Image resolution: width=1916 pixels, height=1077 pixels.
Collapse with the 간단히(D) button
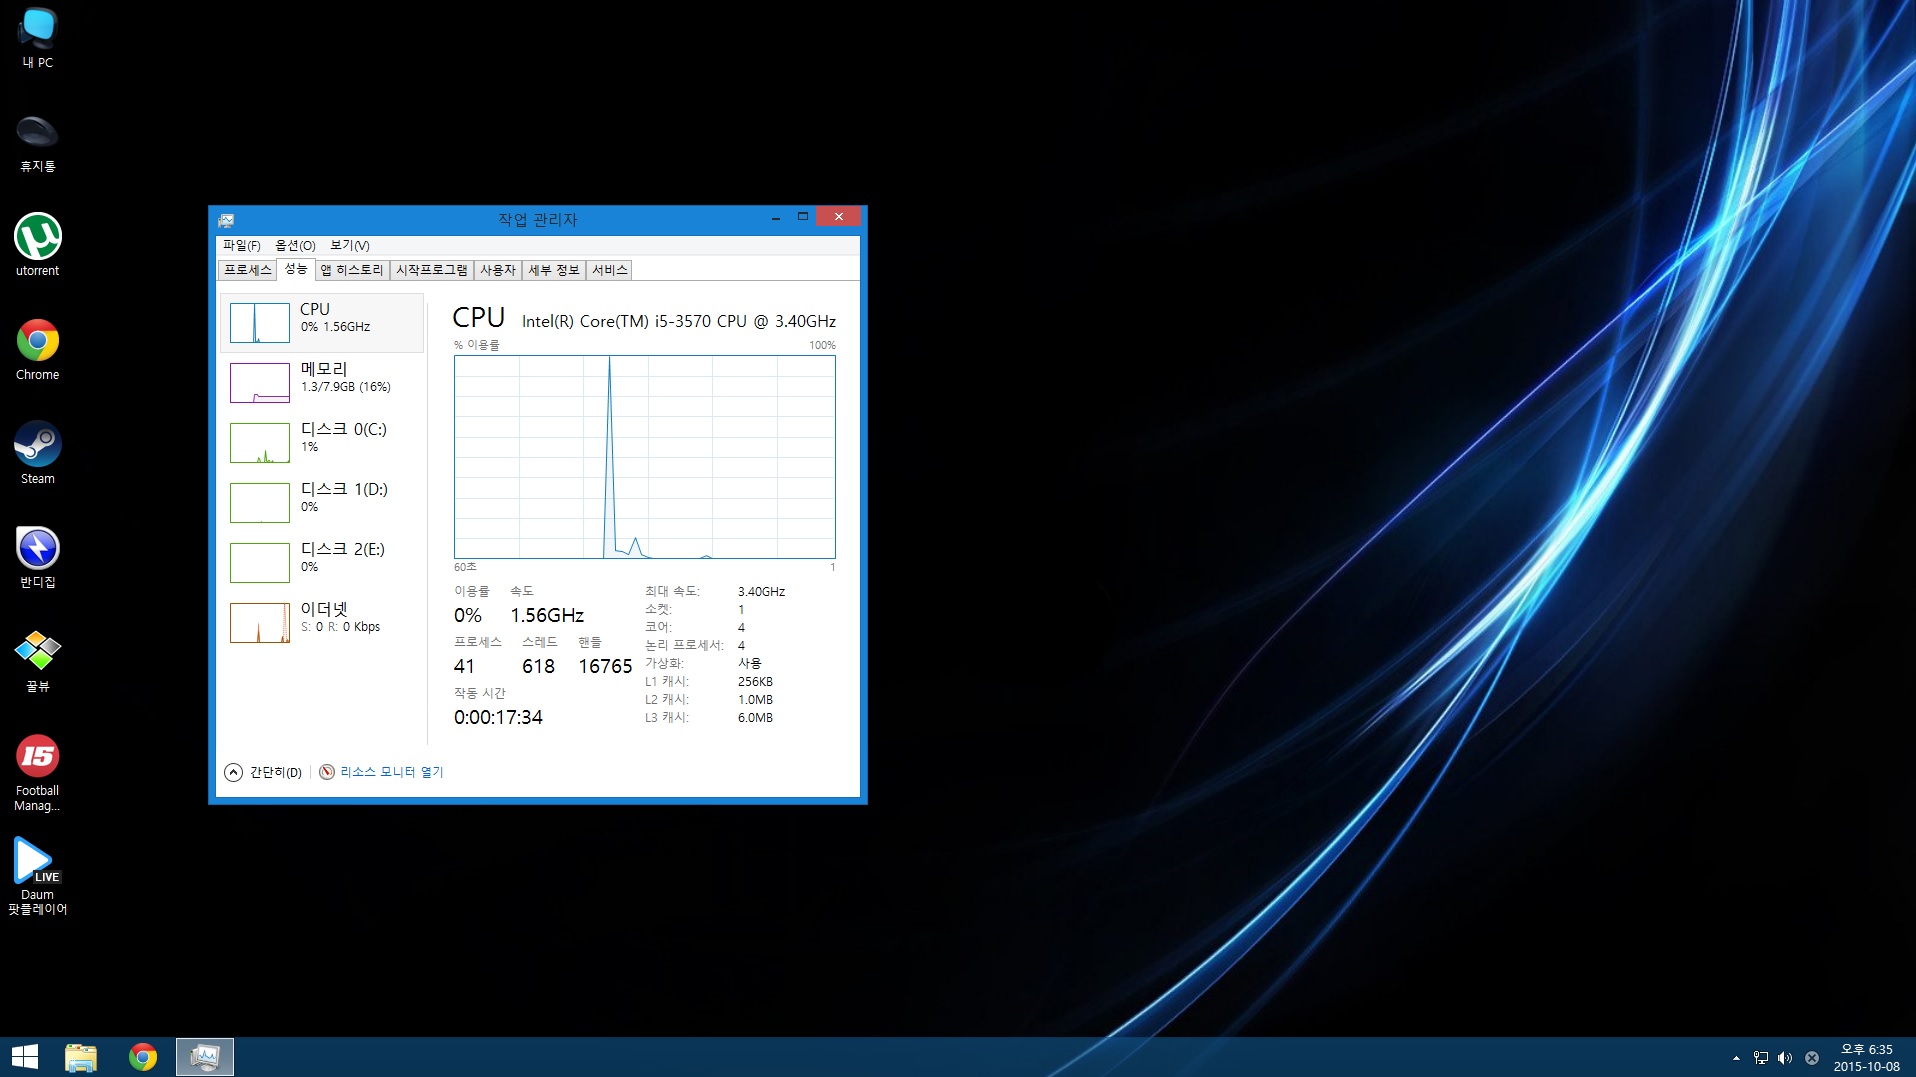point(264,772)
